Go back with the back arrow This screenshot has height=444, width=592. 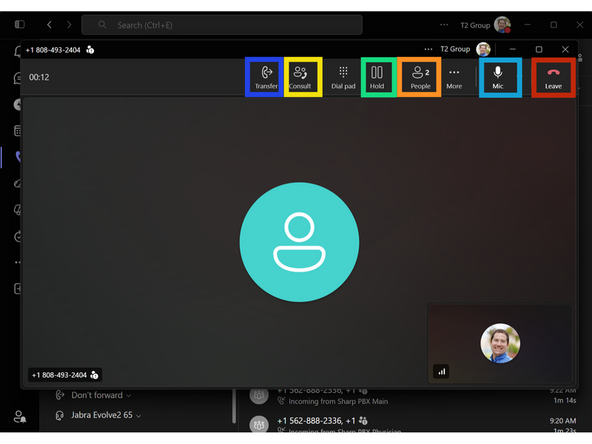[x=49, y=25]
